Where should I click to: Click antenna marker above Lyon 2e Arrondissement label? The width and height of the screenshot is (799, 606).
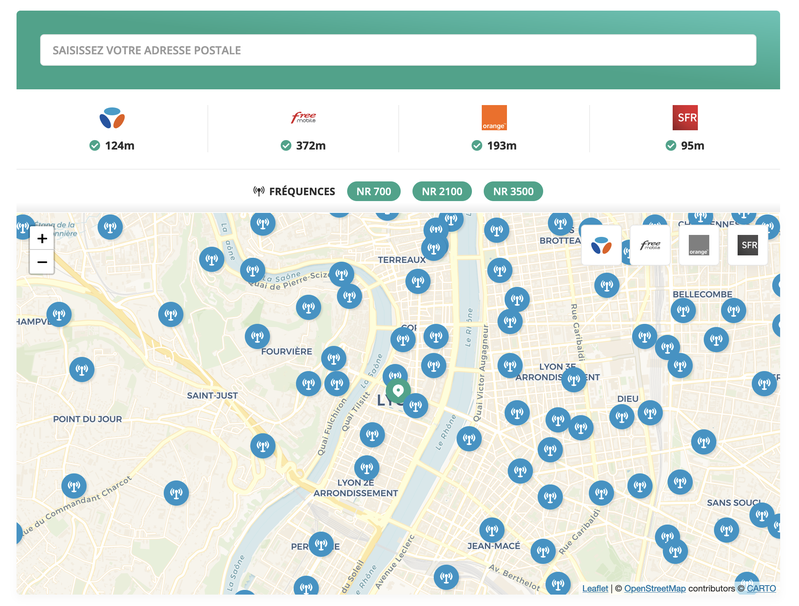coord(366,467)
